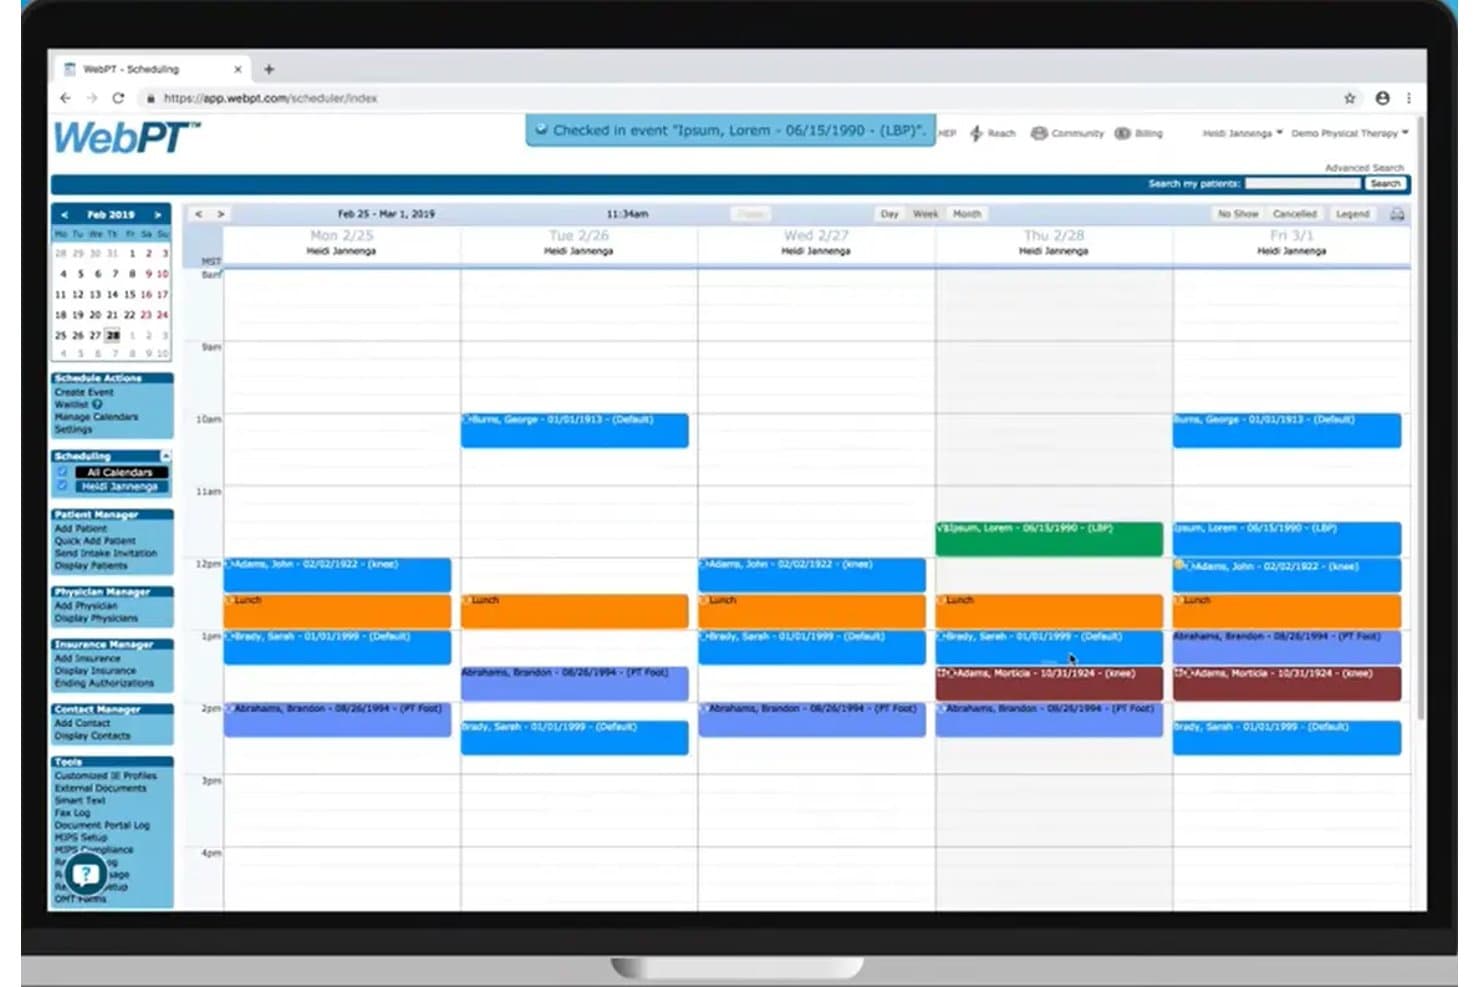Open the schedule Legend

click(x=1353, y=214)
